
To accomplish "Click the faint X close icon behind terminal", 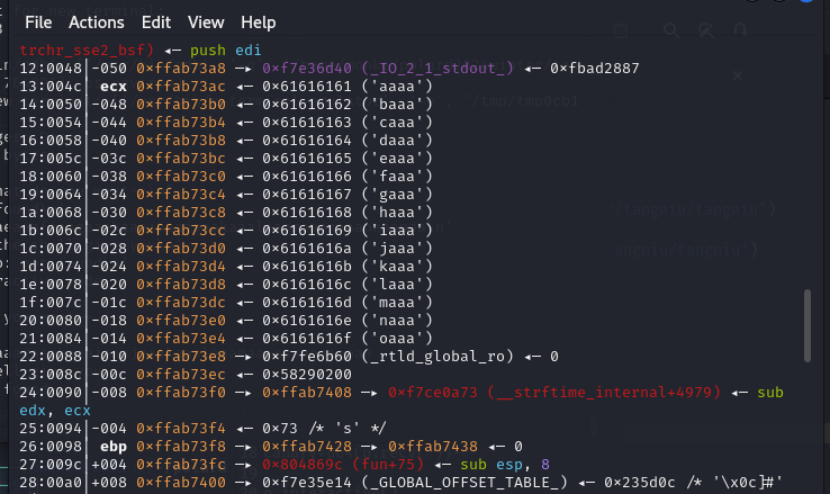I will pos(737,75).
